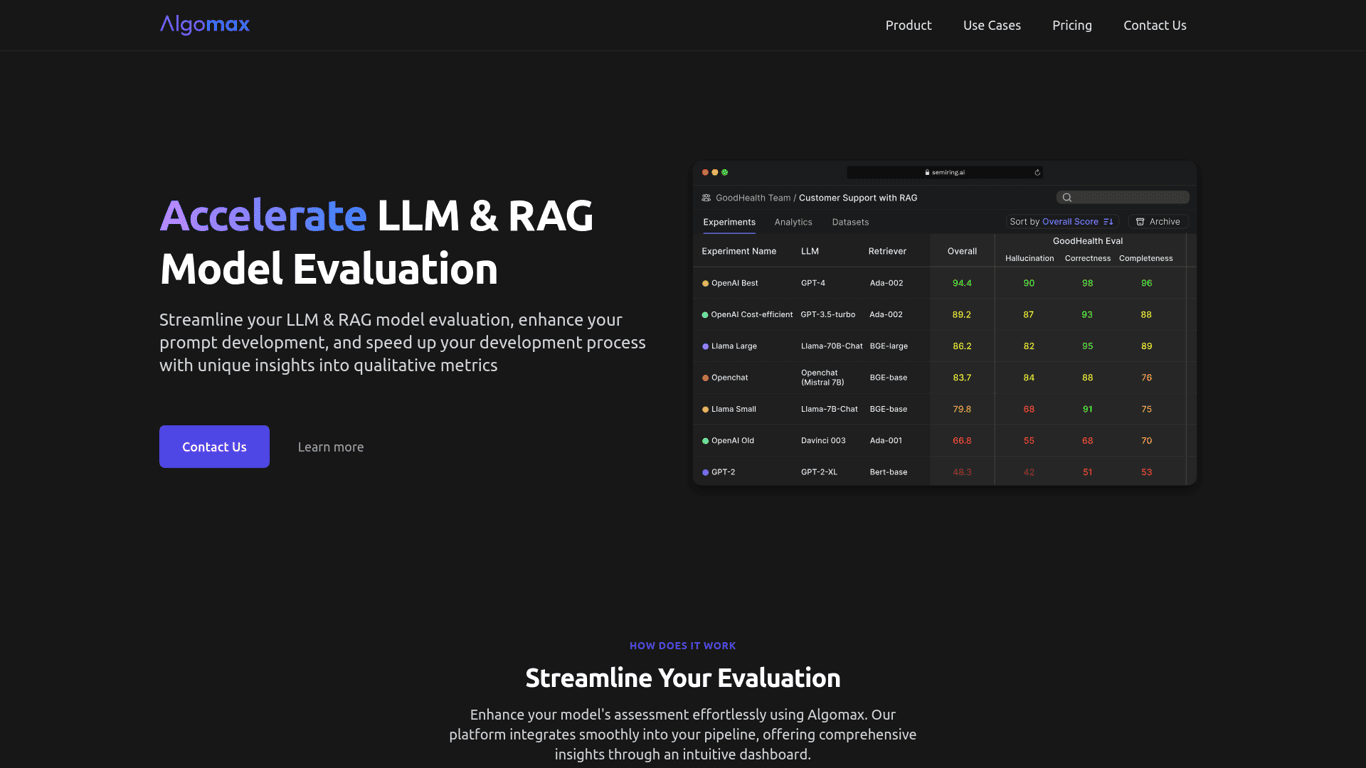Select the Experiments tab
This screenshot has height=768, width=1366.
[x=729, y=222]
